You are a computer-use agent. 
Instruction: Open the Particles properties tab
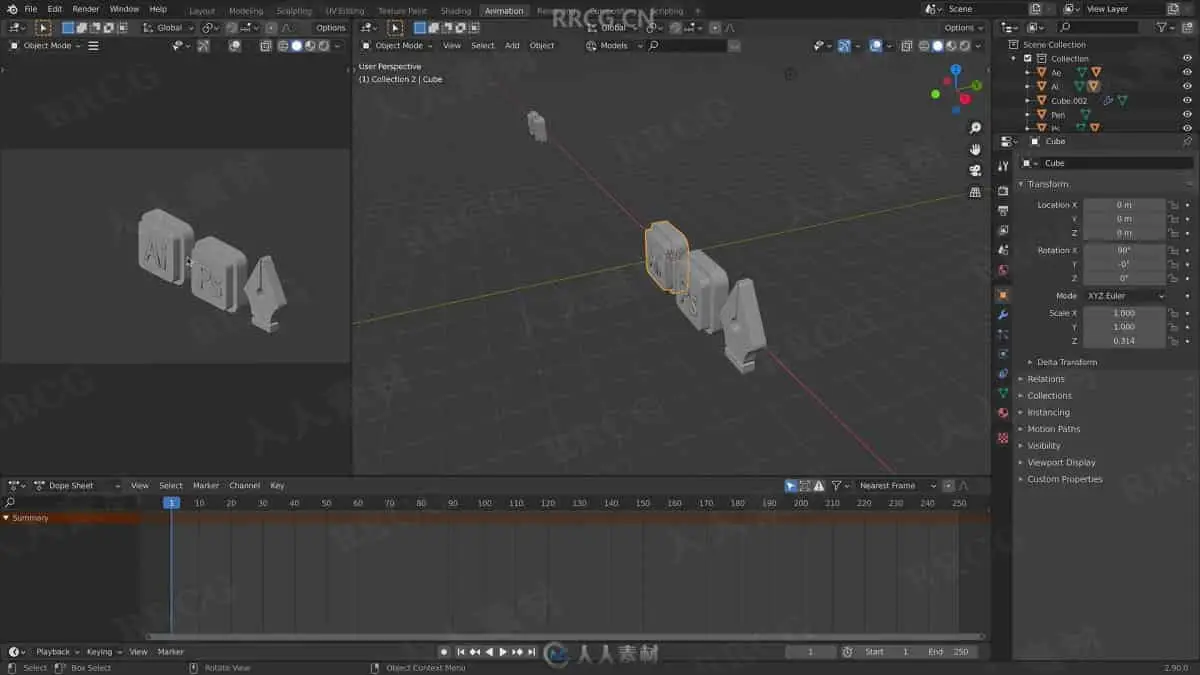(1003, 334)
